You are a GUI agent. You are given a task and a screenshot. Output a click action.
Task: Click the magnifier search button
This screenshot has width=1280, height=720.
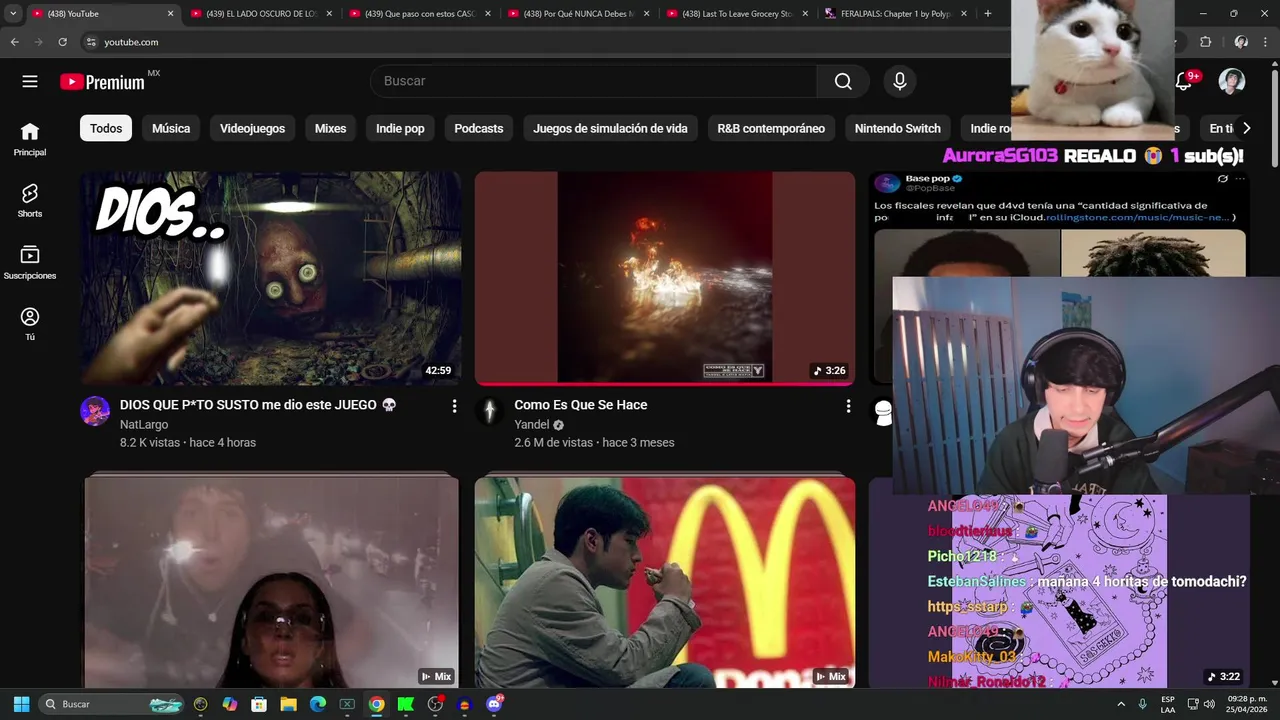(x=843, y=81)
